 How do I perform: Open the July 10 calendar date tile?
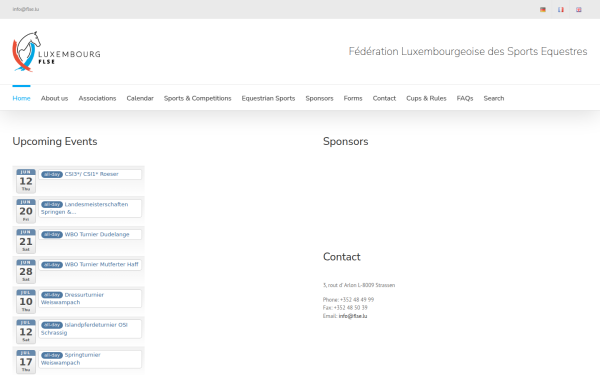(26, 301)
